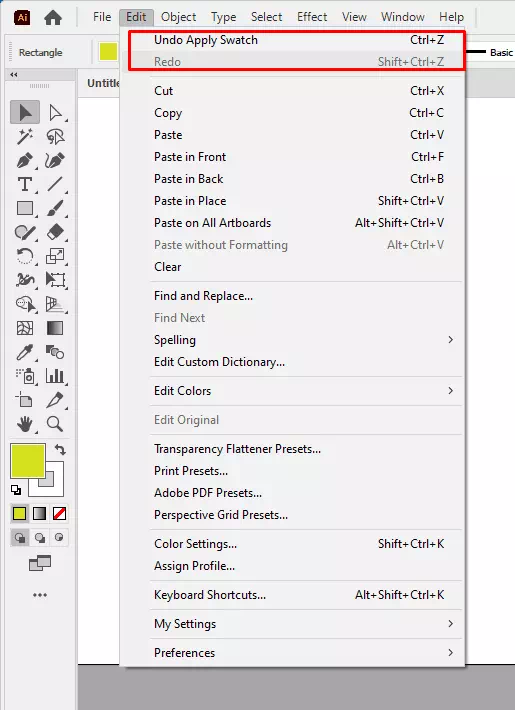Select the Perspective Grid tool
Viewport: 515px width, 710px height.
55,304
